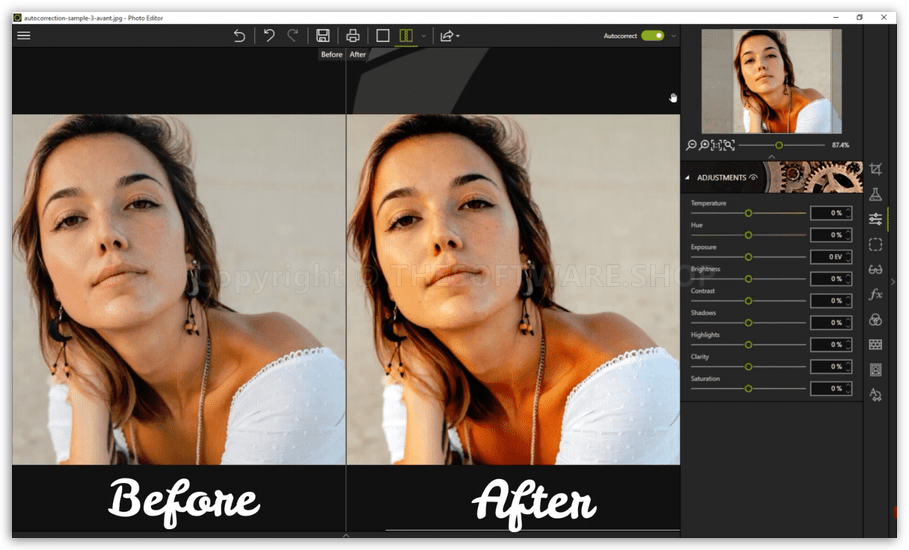This screenshot has width=909, height=550.
Task: Undo the last edit
Action: click(269, 36)
